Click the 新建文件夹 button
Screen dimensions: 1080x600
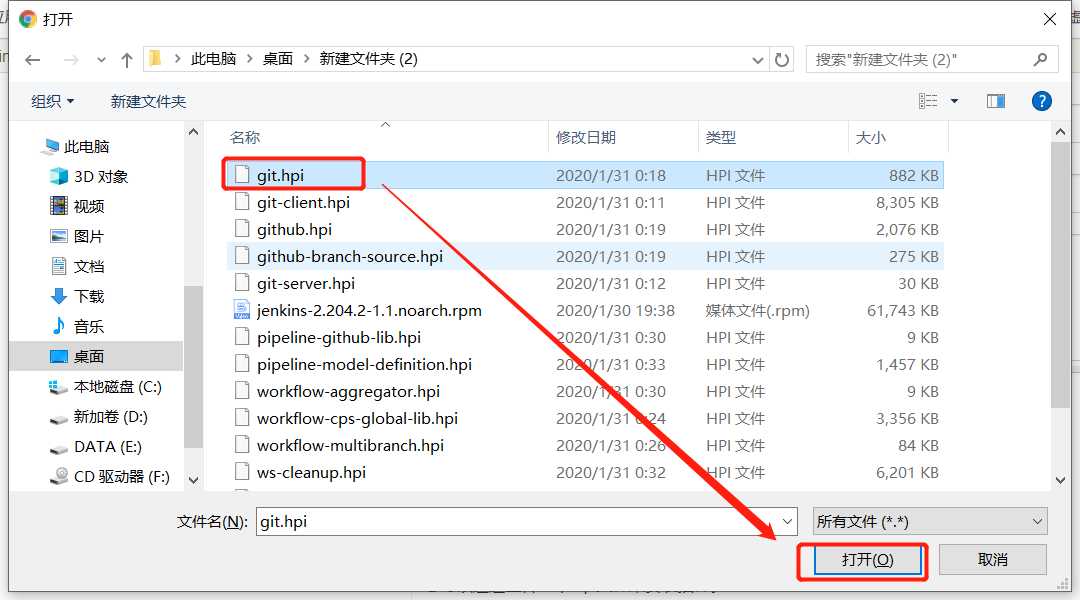click(x=148, y=101)
